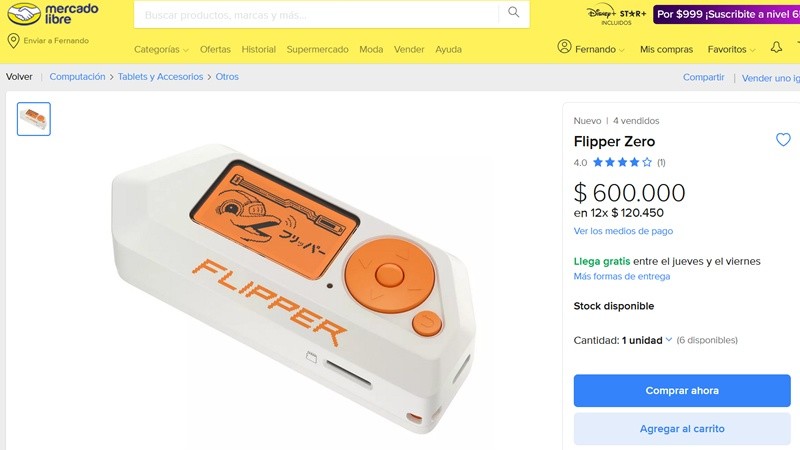Expand the Categorías dropdown

point(161,49)
